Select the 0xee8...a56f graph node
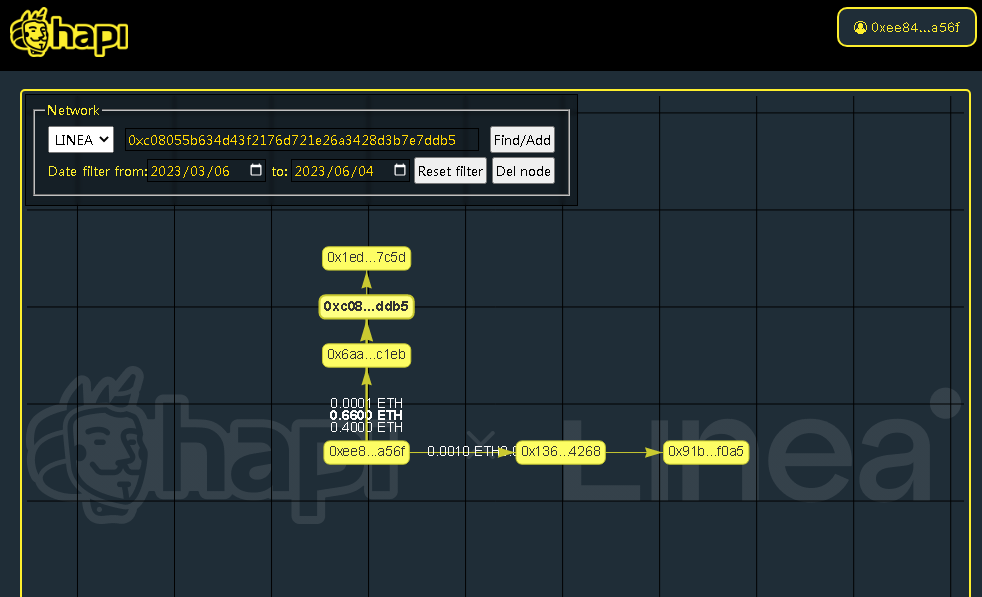The image size is (982, 597). point(366,452)
